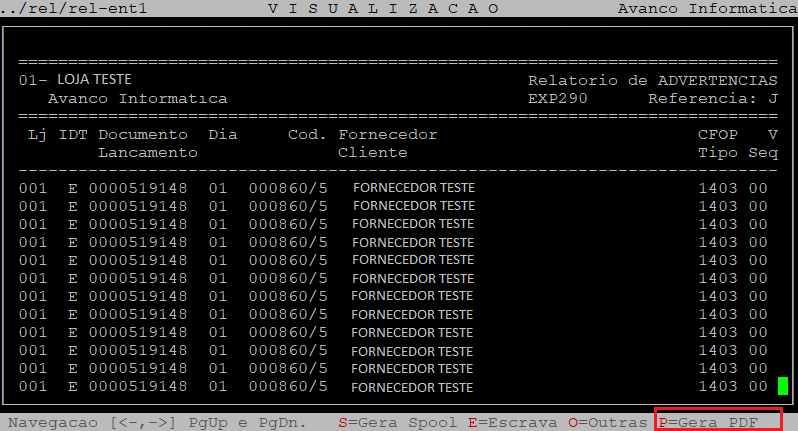The height and width of the screenshot is (431, 798).
Task: Select document number in the last row
Action: pos(137,386)
